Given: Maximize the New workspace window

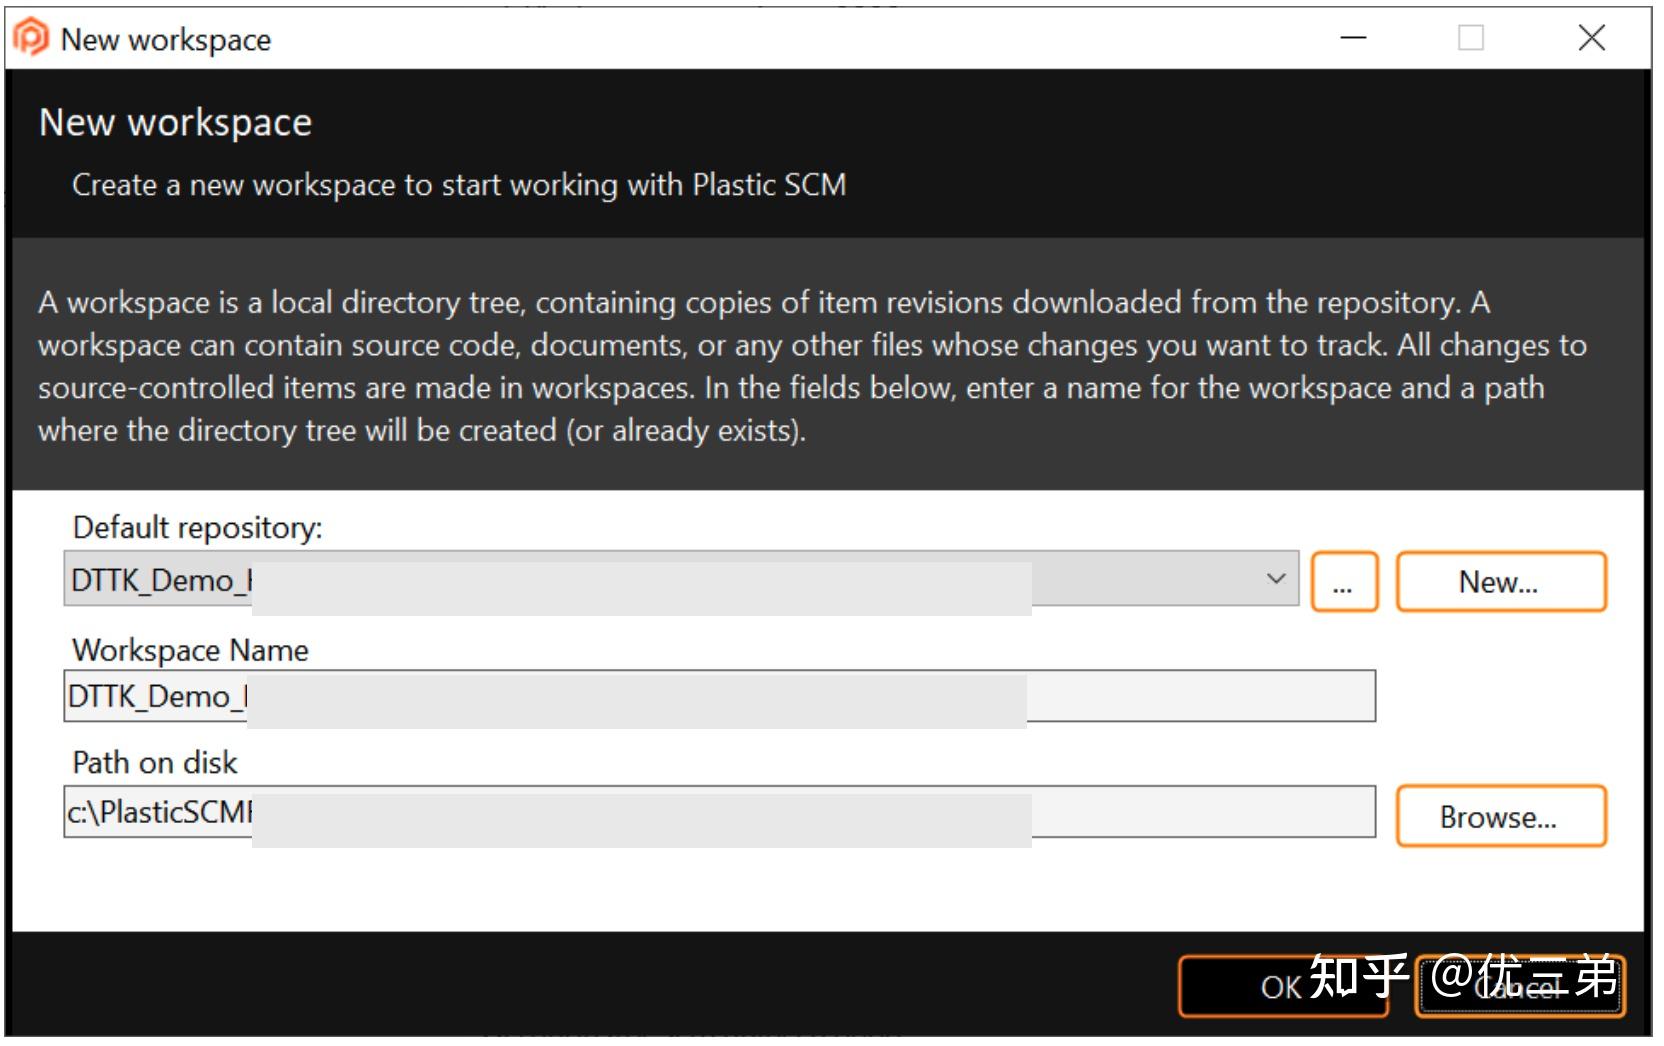Looking at the screenshot, I should (x=1470, y=38).
